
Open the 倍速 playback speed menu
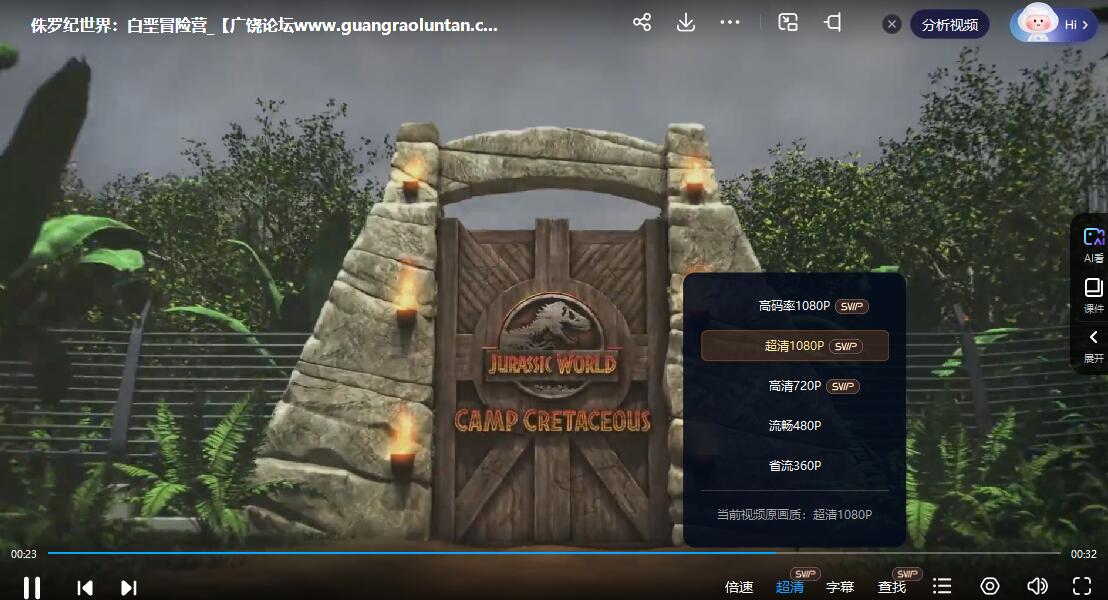[739, 587]
